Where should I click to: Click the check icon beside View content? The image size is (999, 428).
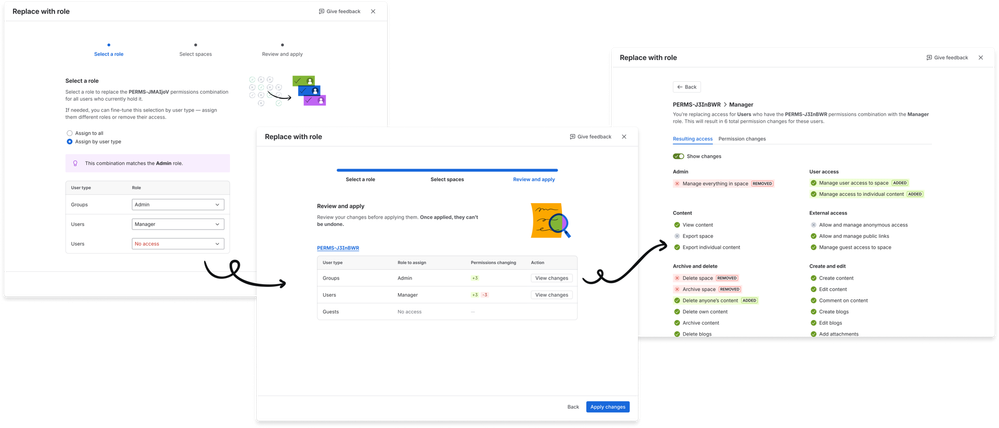[677, 225]
